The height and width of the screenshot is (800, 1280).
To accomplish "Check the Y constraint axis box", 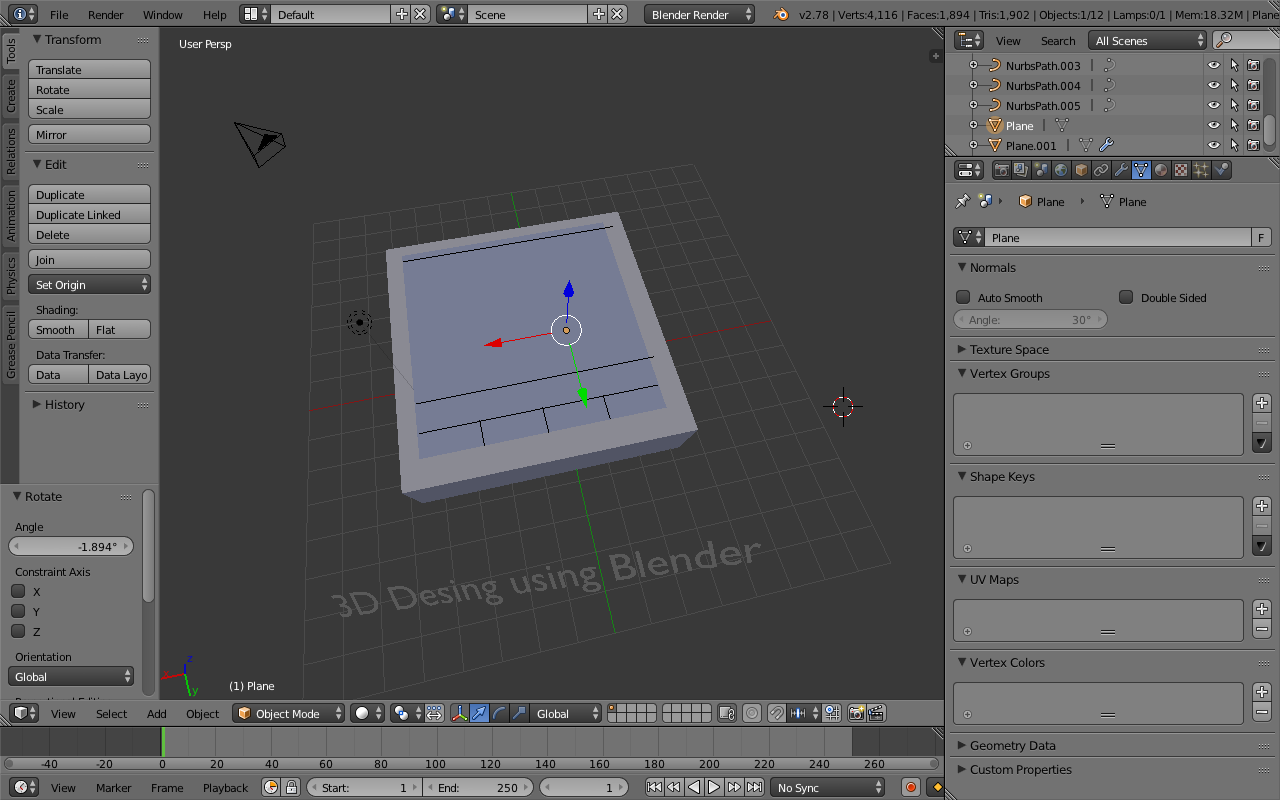I will point(18,611).
